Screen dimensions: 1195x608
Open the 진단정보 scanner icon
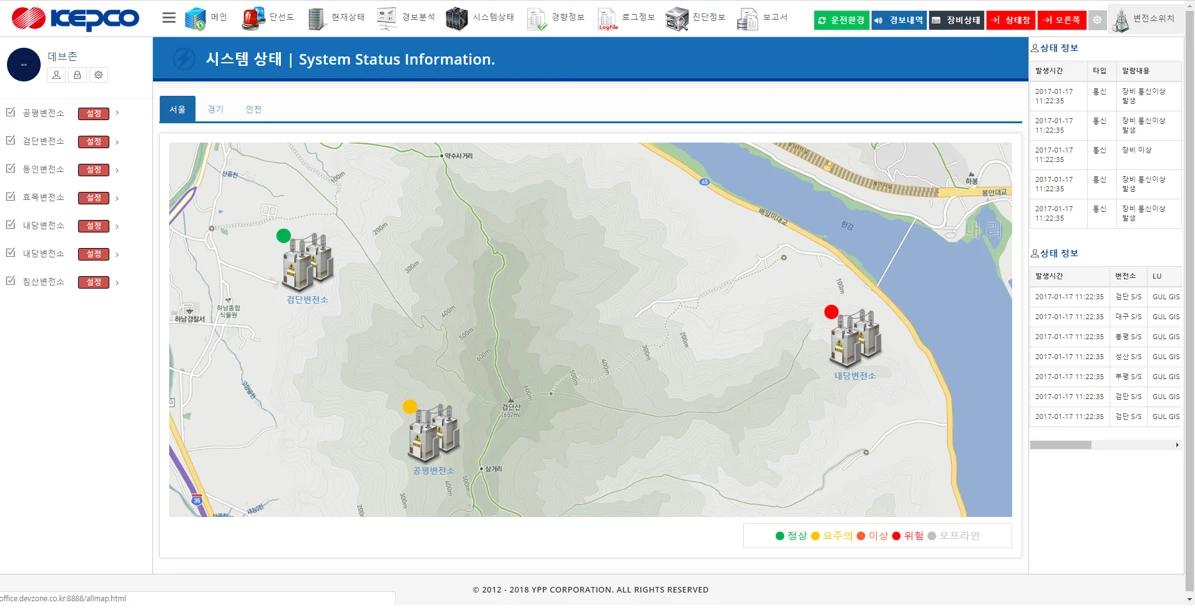[677, 18]
